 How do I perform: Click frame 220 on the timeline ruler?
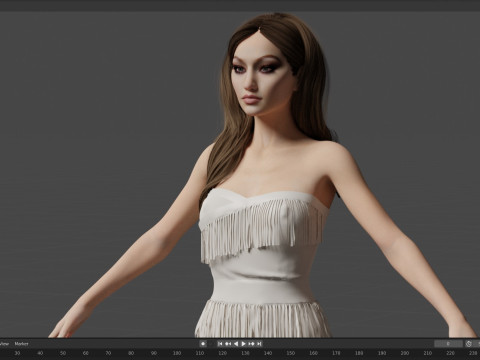coord(450,353)
